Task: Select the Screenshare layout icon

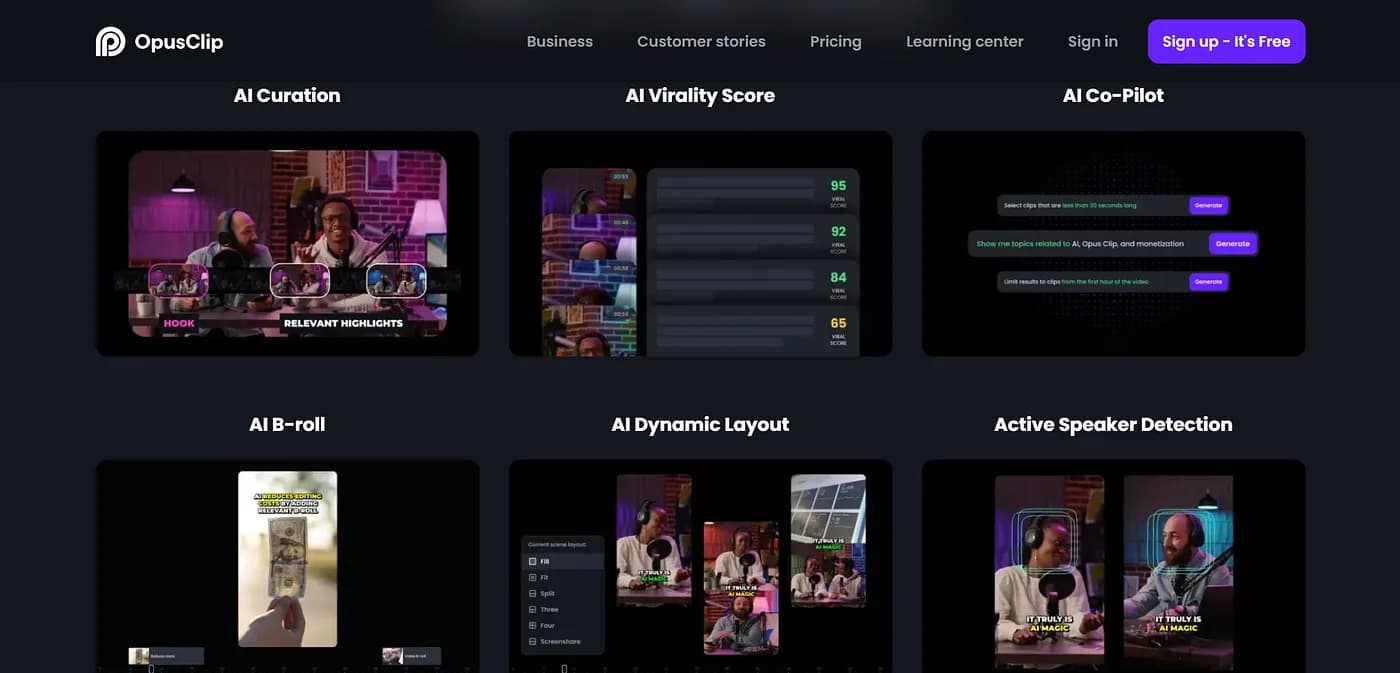Action: pos(532,642)
